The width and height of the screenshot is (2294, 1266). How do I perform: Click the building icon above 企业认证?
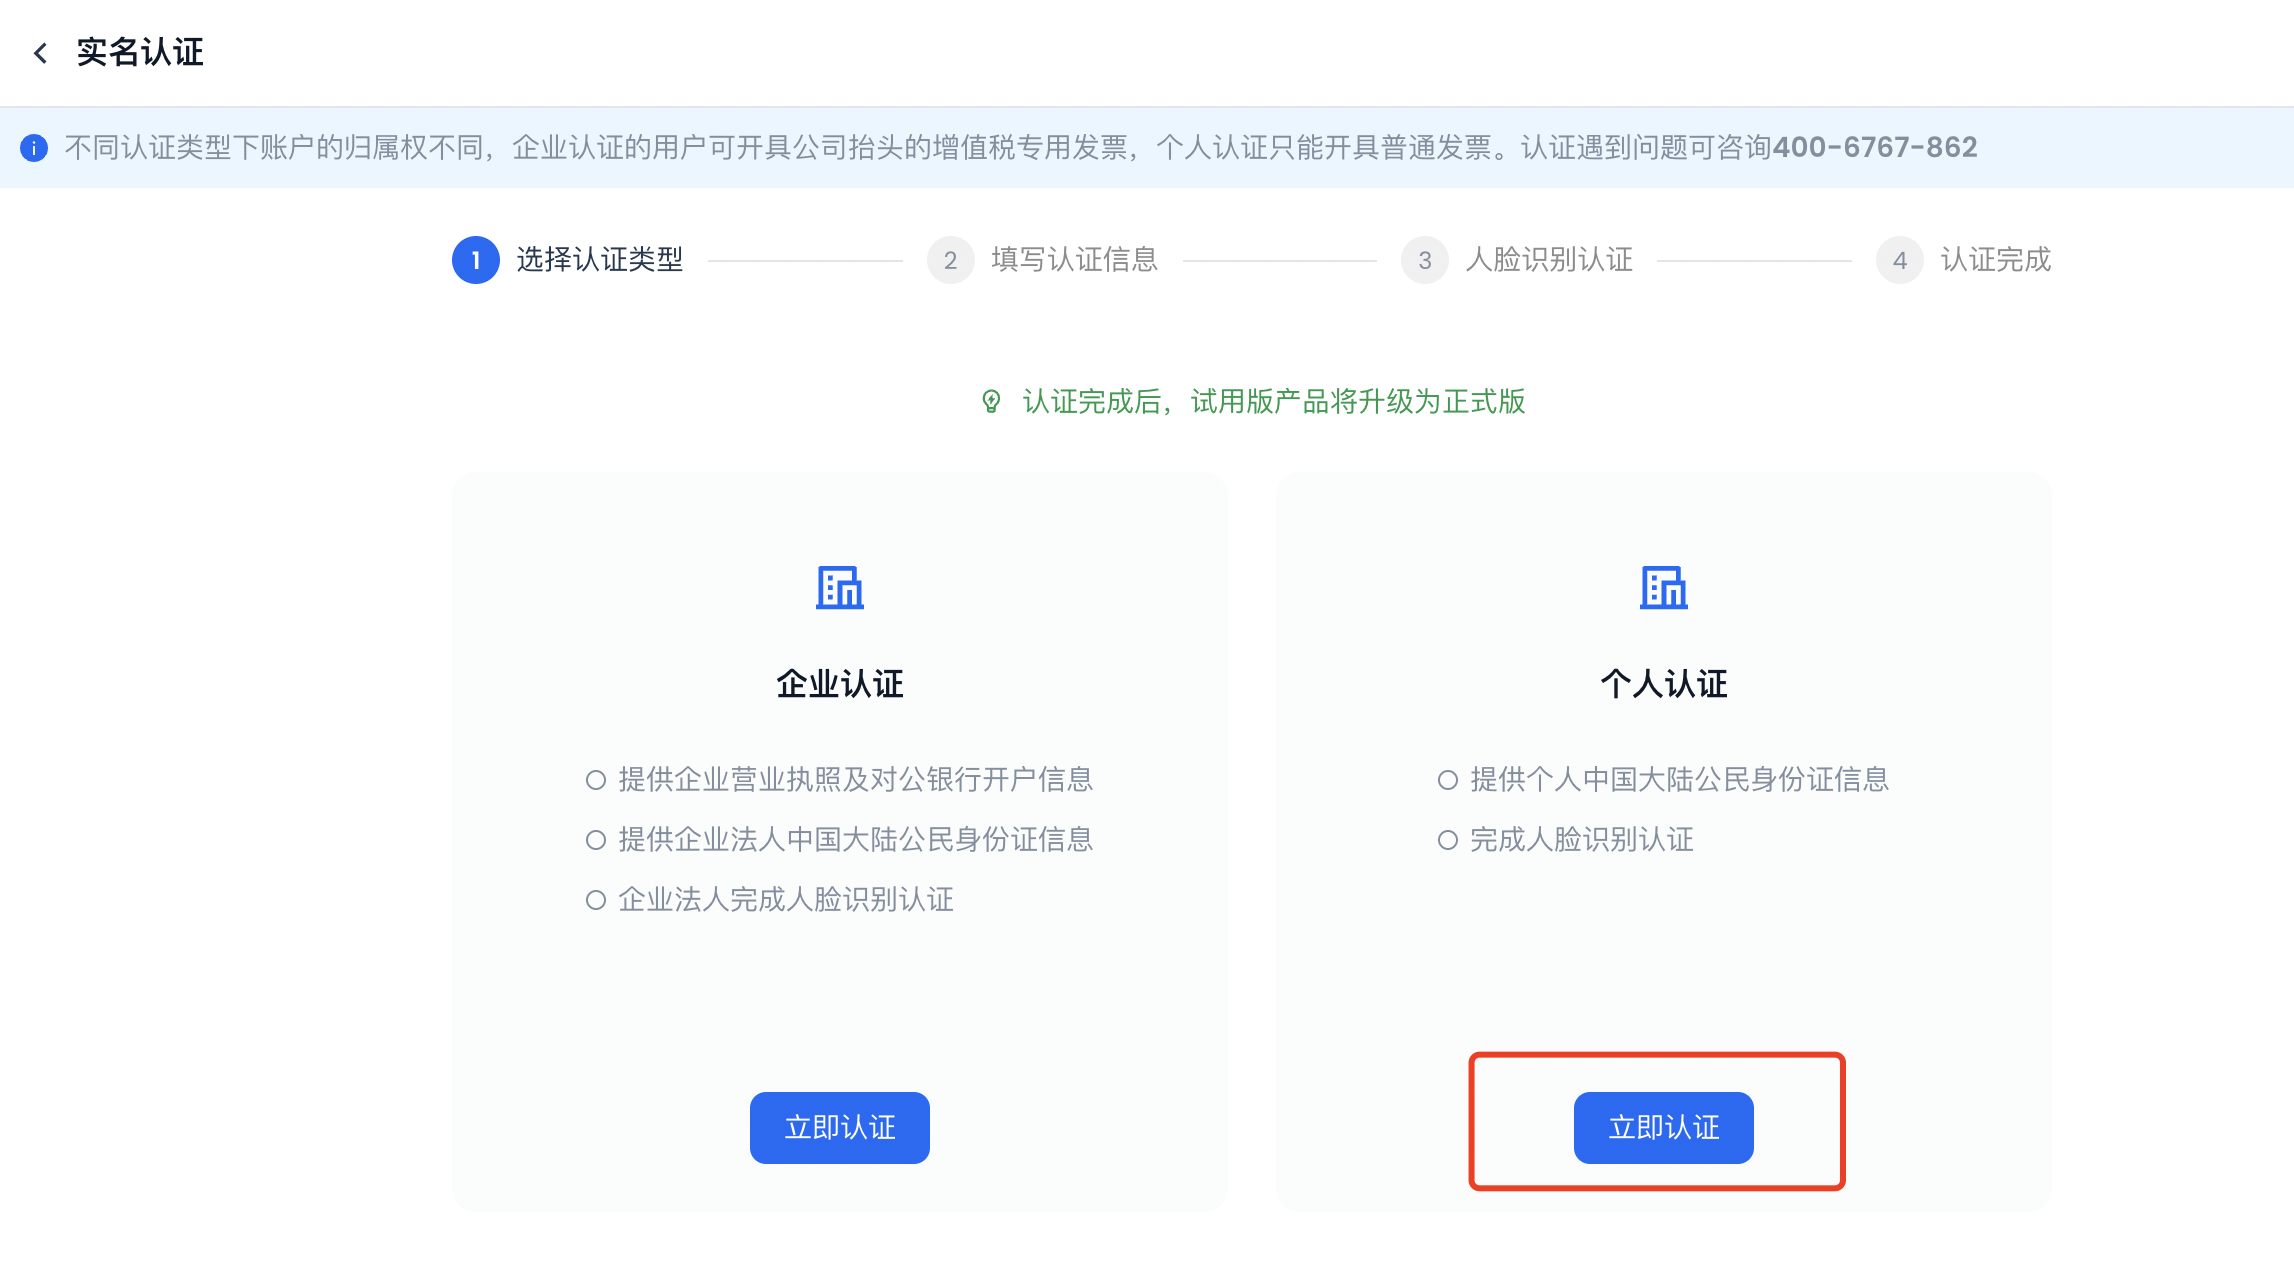point(839,587)
